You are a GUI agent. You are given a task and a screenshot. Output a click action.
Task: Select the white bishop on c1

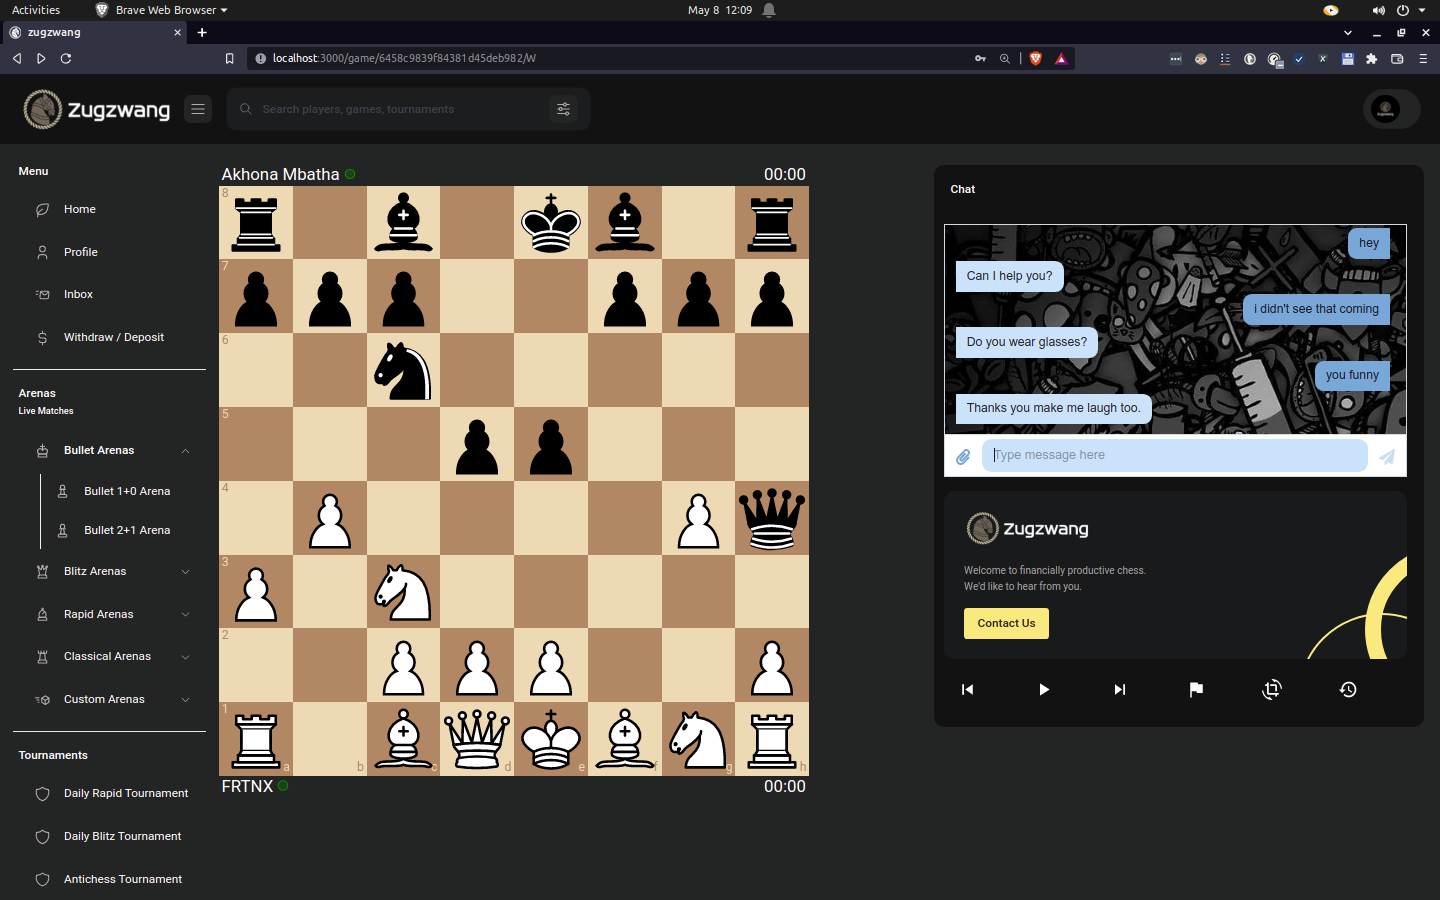[x=403, y=739]
